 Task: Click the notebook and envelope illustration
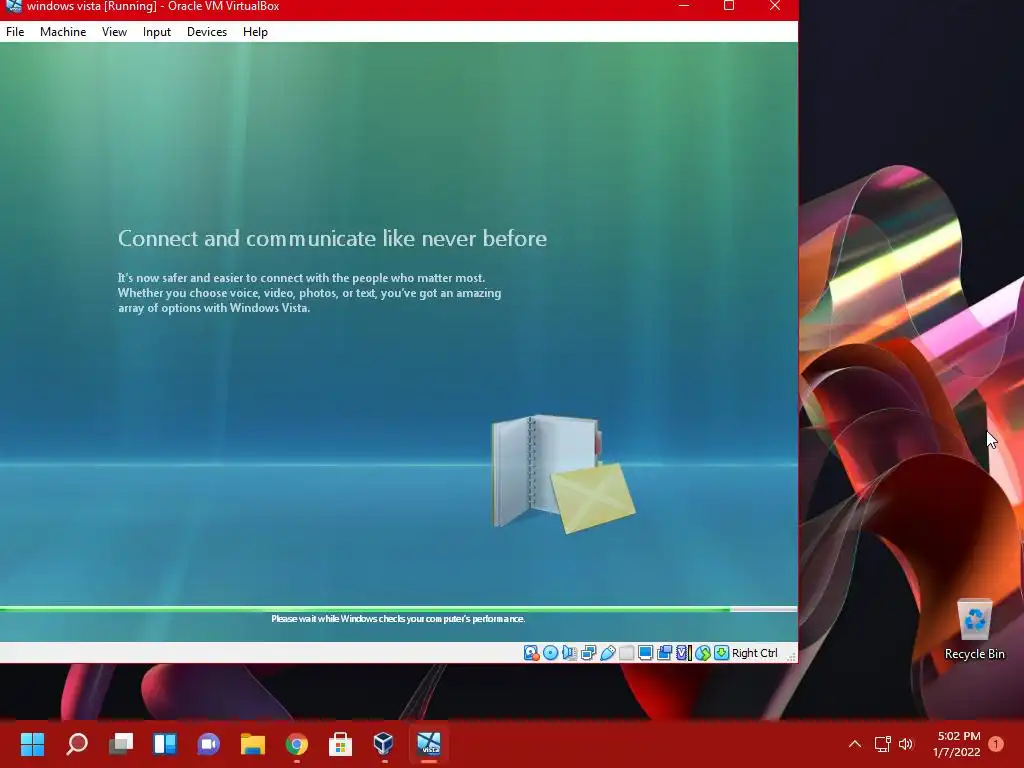tap(564, 473)
